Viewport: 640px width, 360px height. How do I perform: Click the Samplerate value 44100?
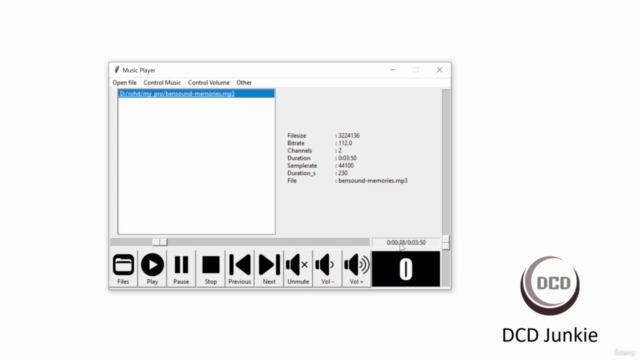[346, 166]
